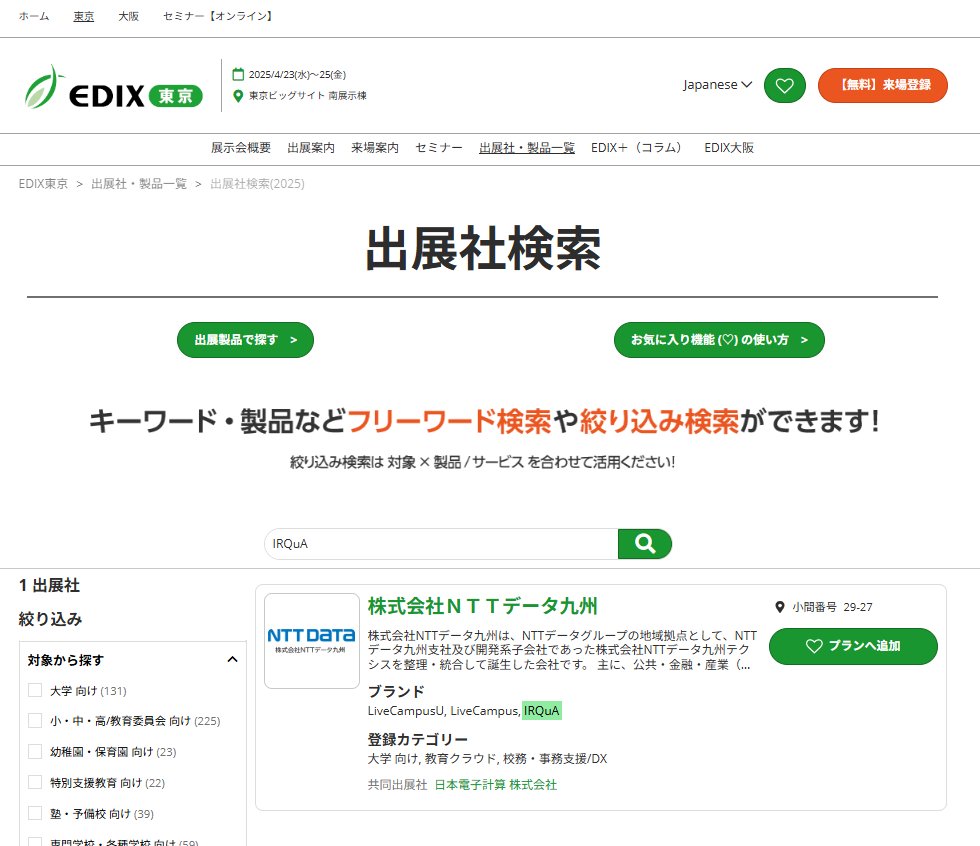Click the magnifier search button
The image size is (980, 846).
coord(644,544)
